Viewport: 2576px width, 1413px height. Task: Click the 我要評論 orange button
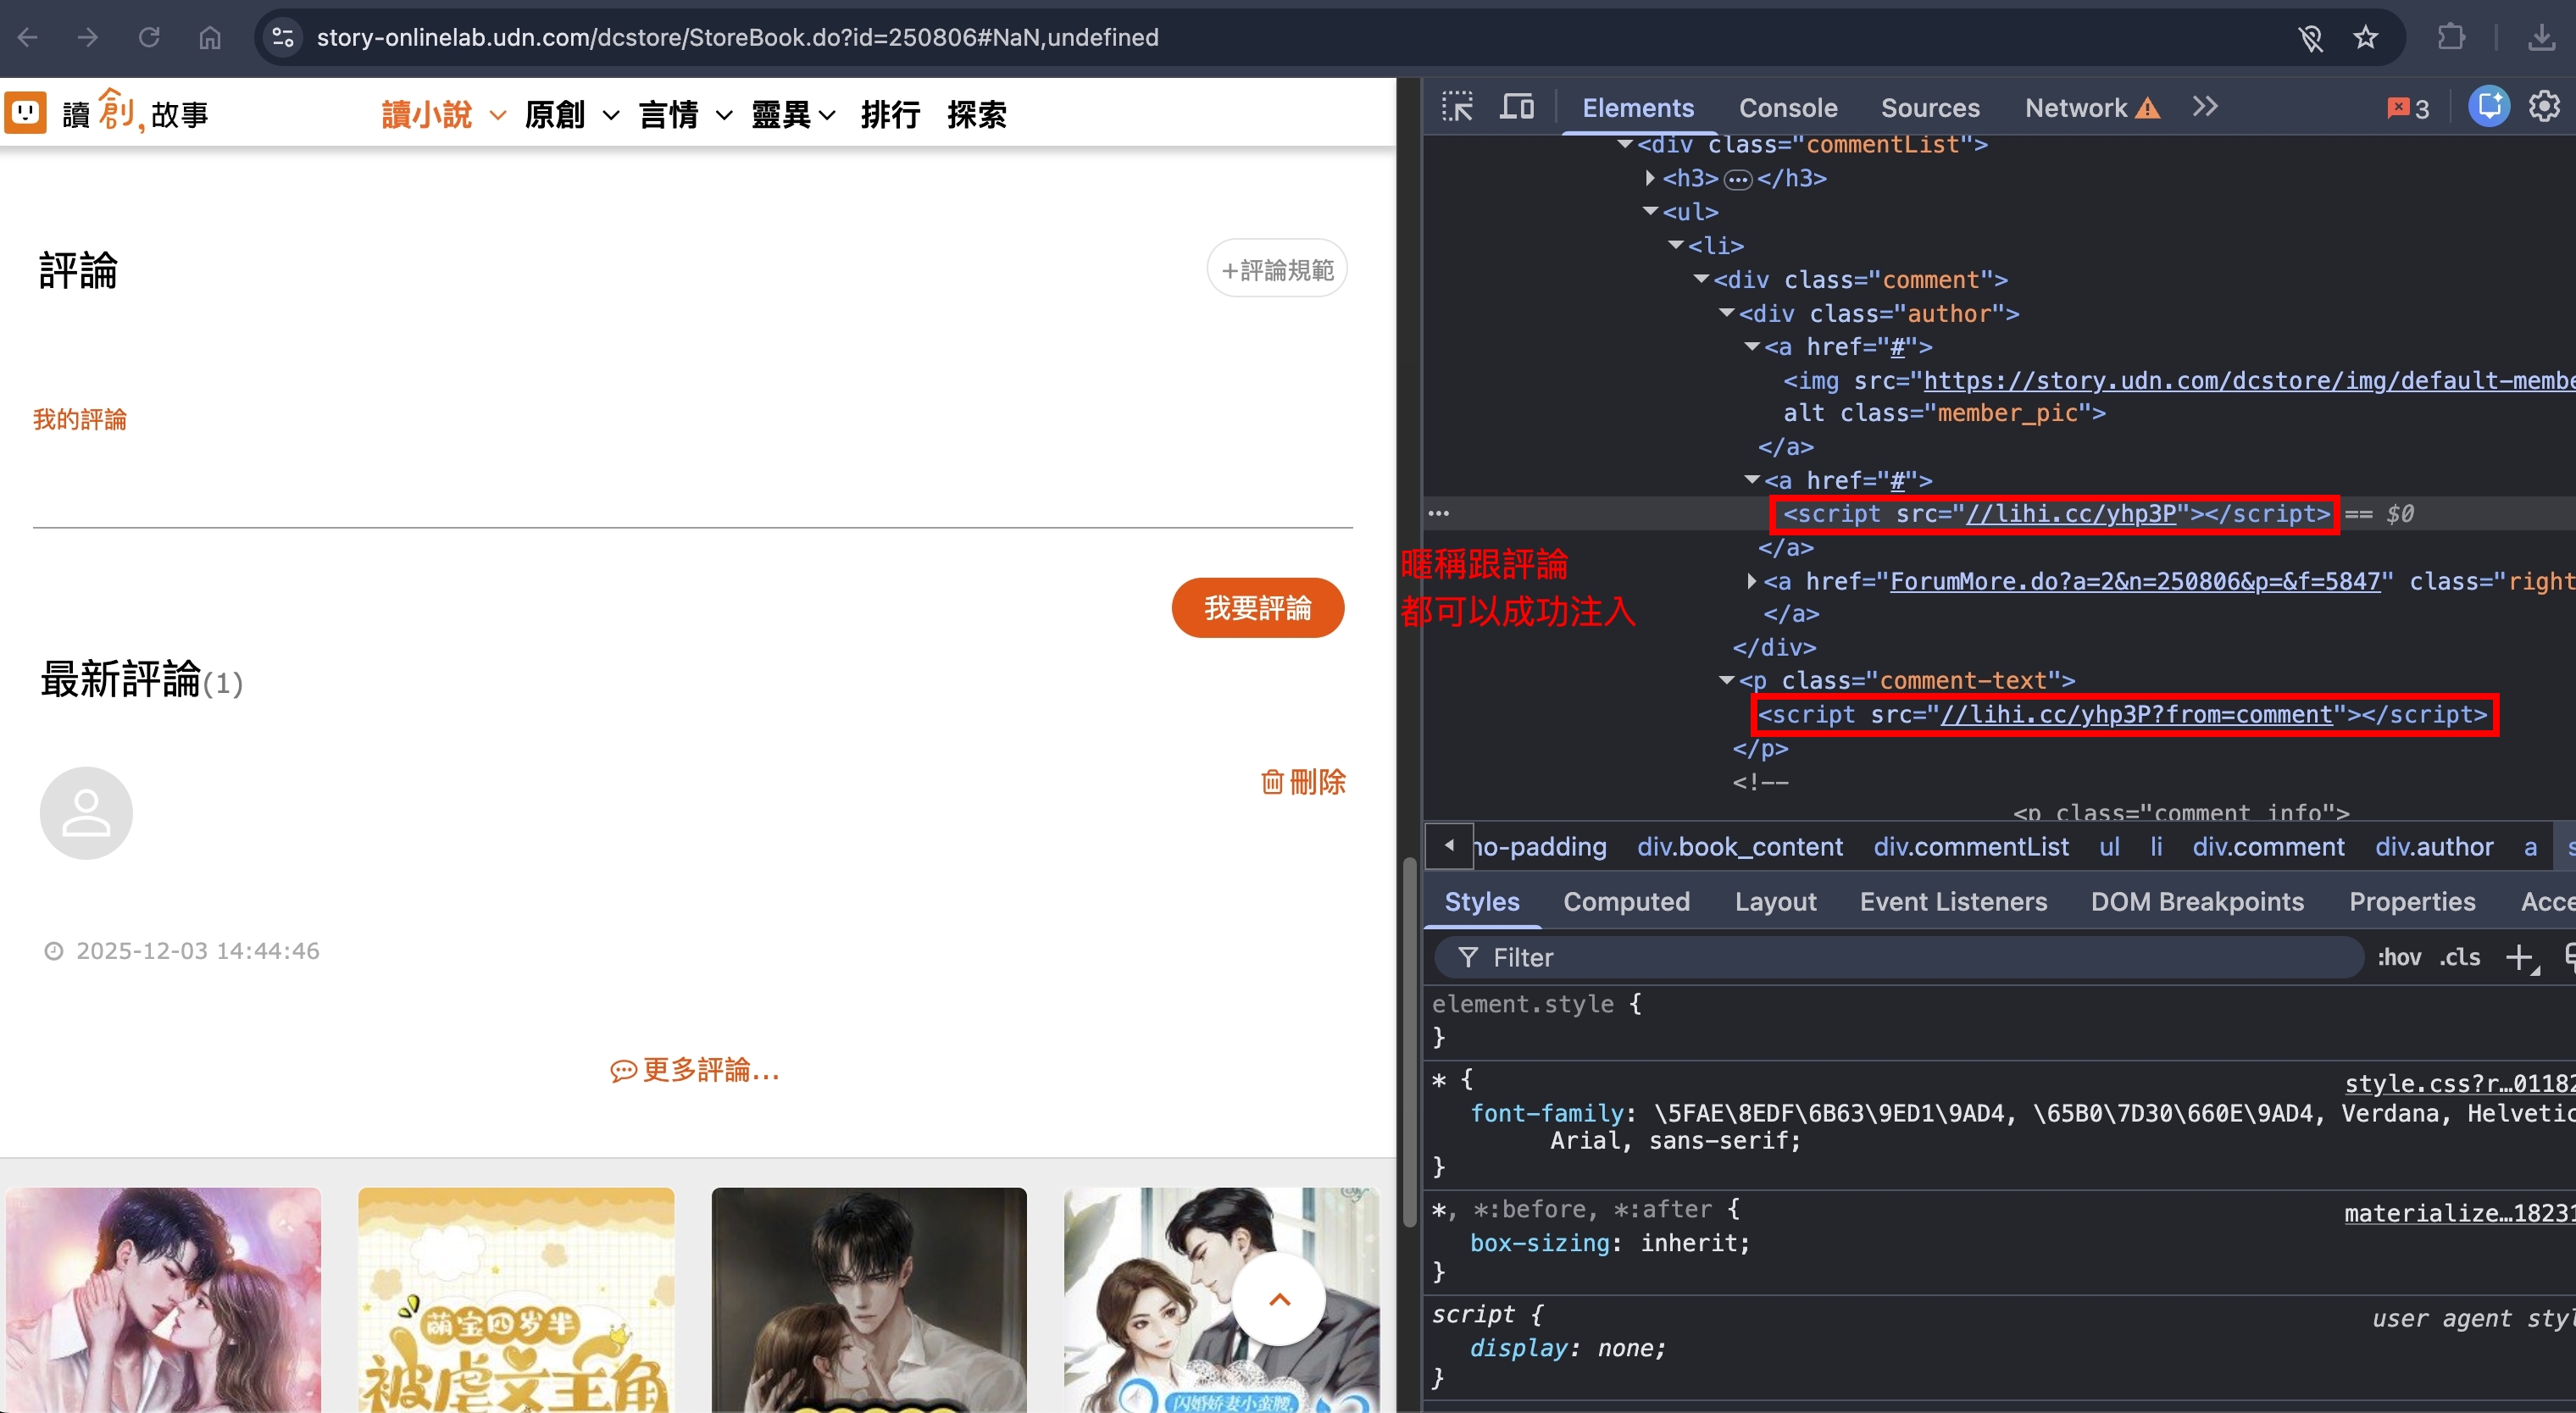[x=1257, y=608]
